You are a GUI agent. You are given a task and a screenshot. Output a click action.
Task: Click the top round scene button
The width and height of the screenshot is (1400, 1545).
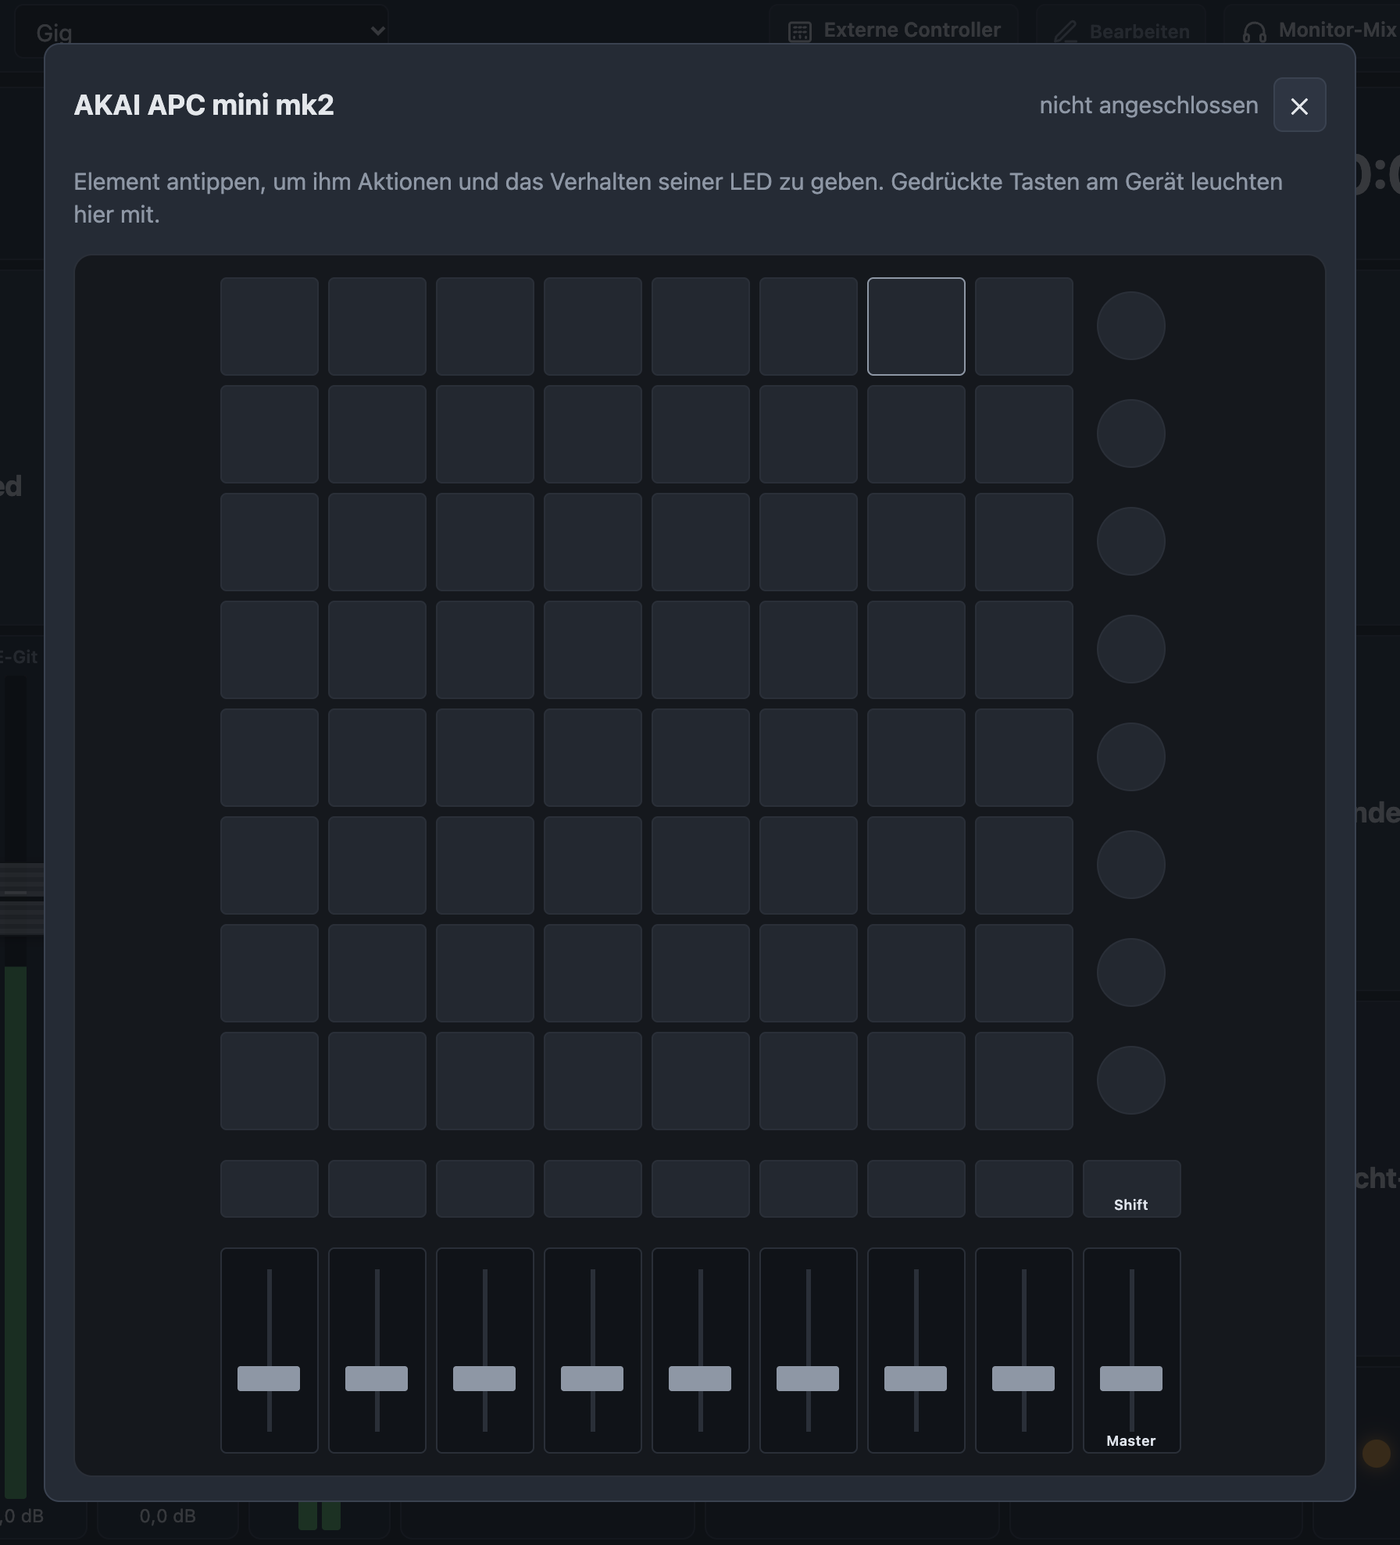pos(1131,326)
